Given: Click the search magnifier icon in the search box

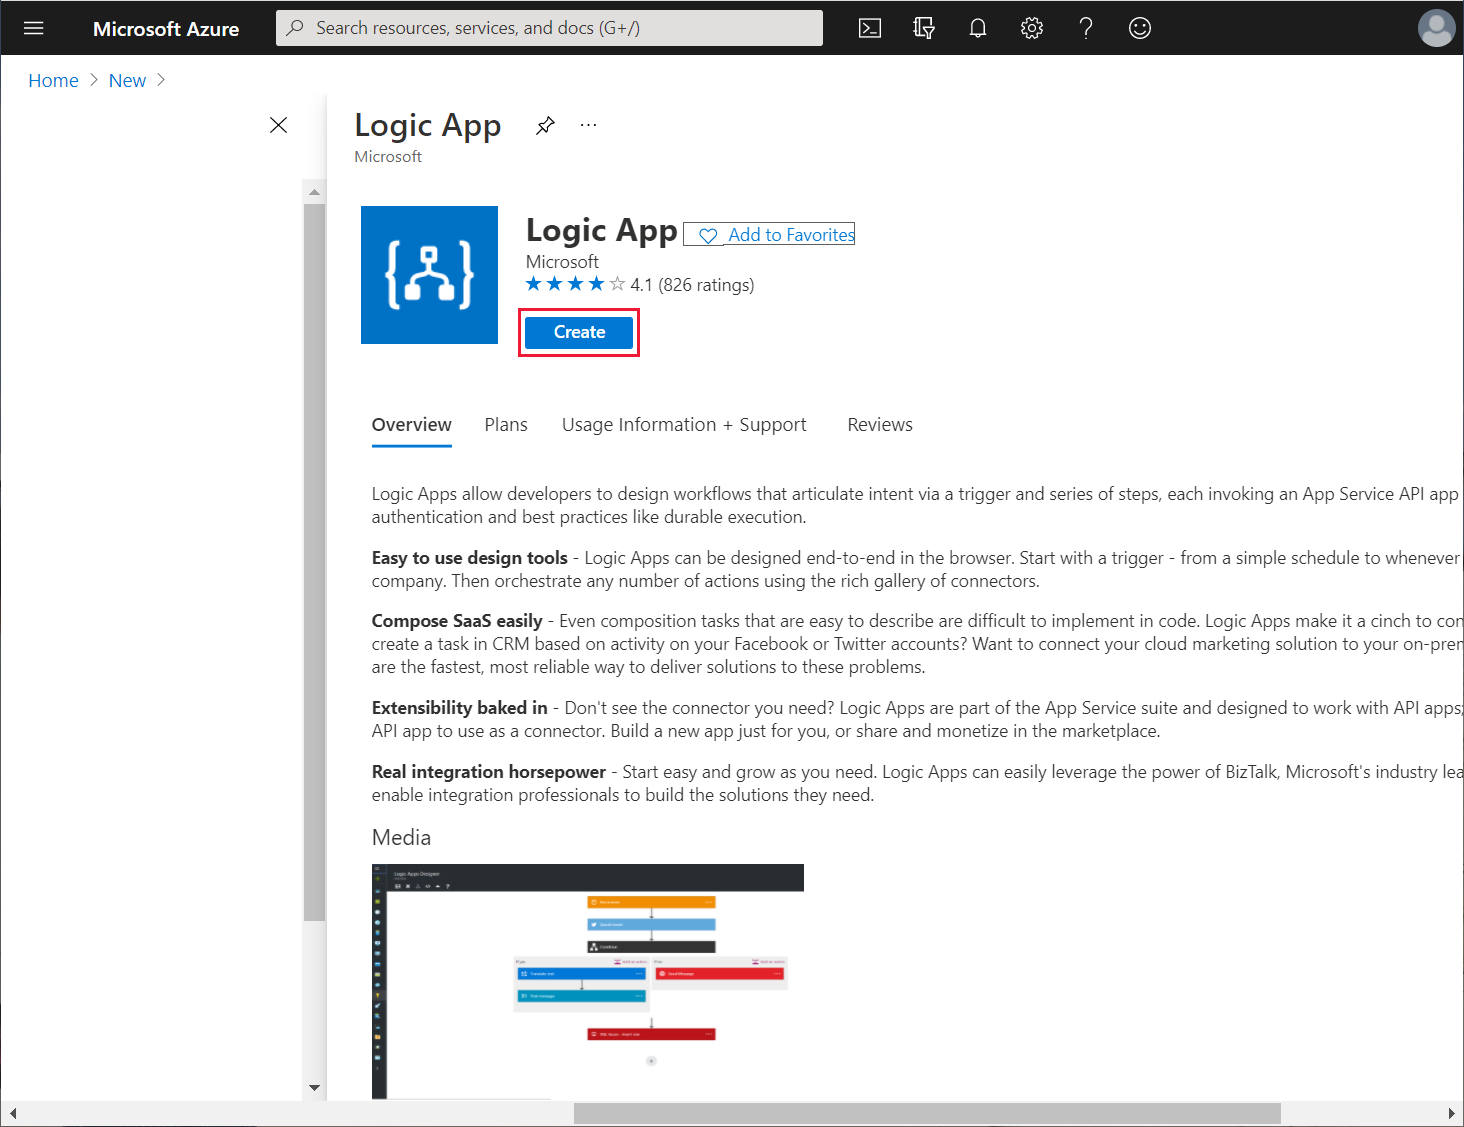Looking at the screenshot, I should [295, 28].
